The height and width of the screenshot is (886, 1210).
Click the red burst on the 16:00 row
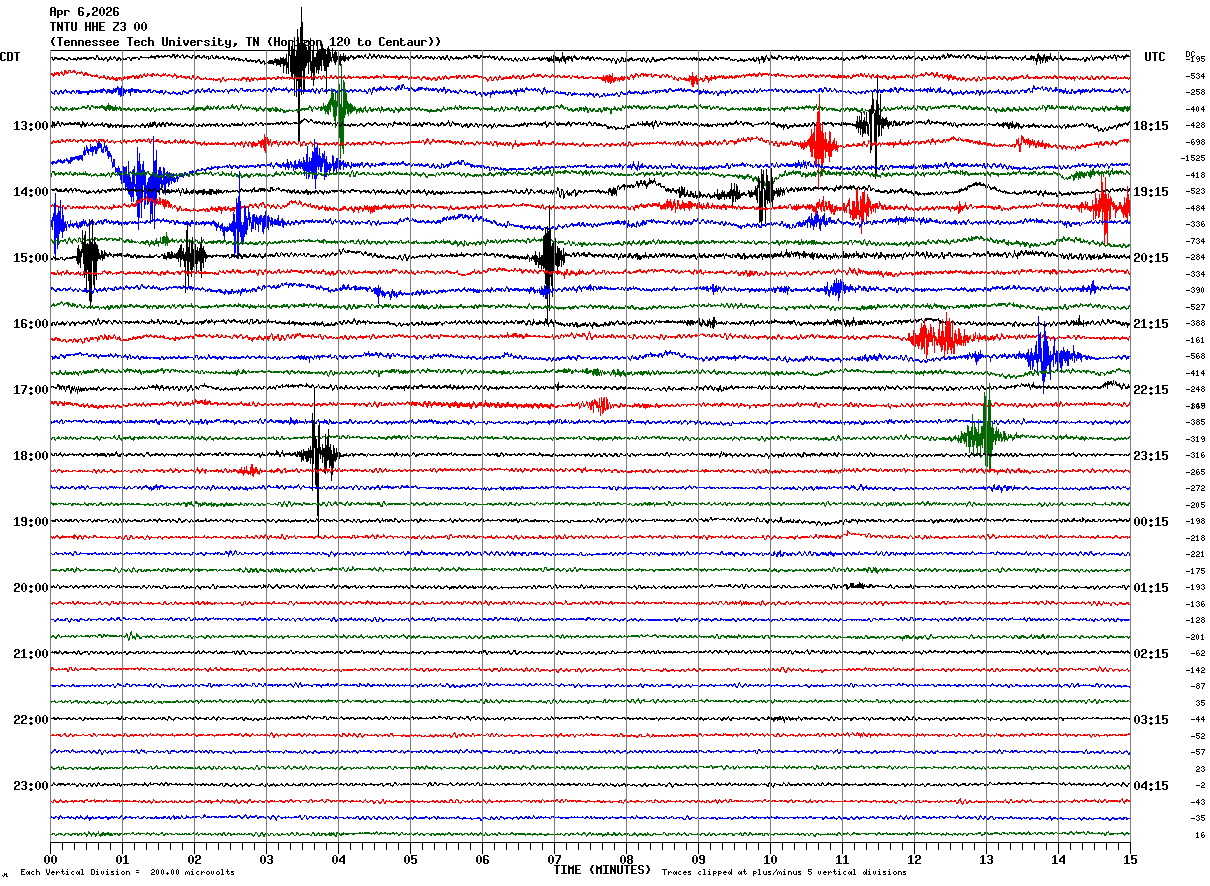[940, 338]
